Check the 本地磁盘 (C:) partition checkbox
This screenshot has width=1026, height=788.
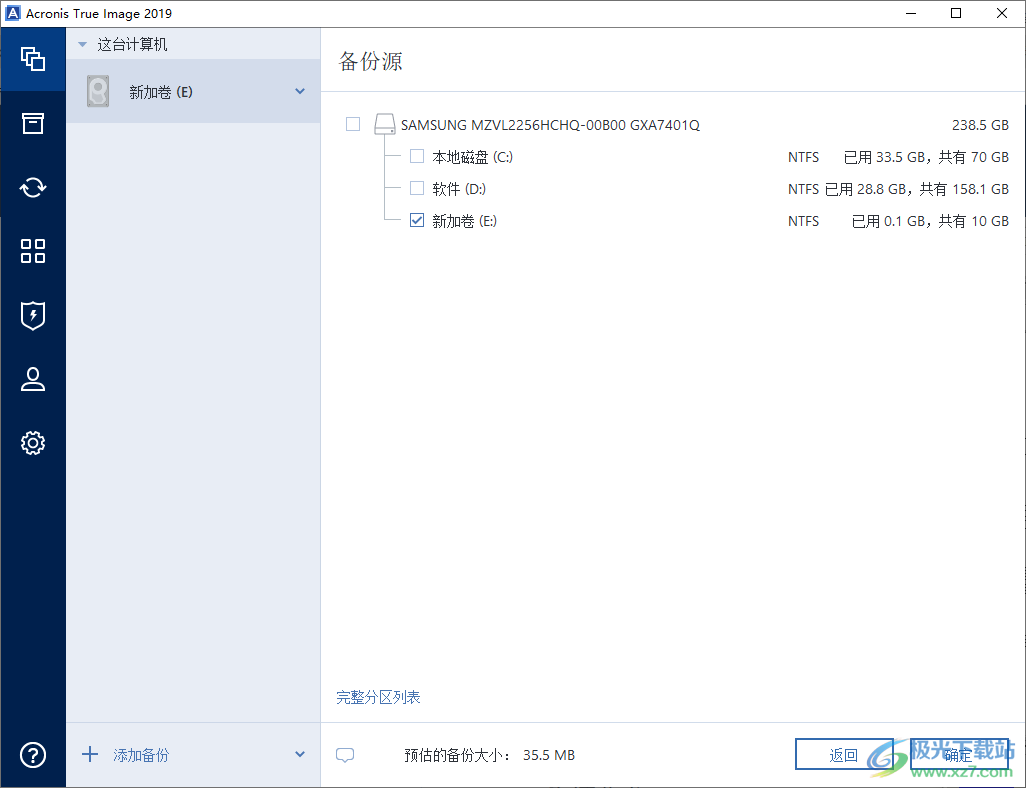pyautogui.click(x=417, y=156)
